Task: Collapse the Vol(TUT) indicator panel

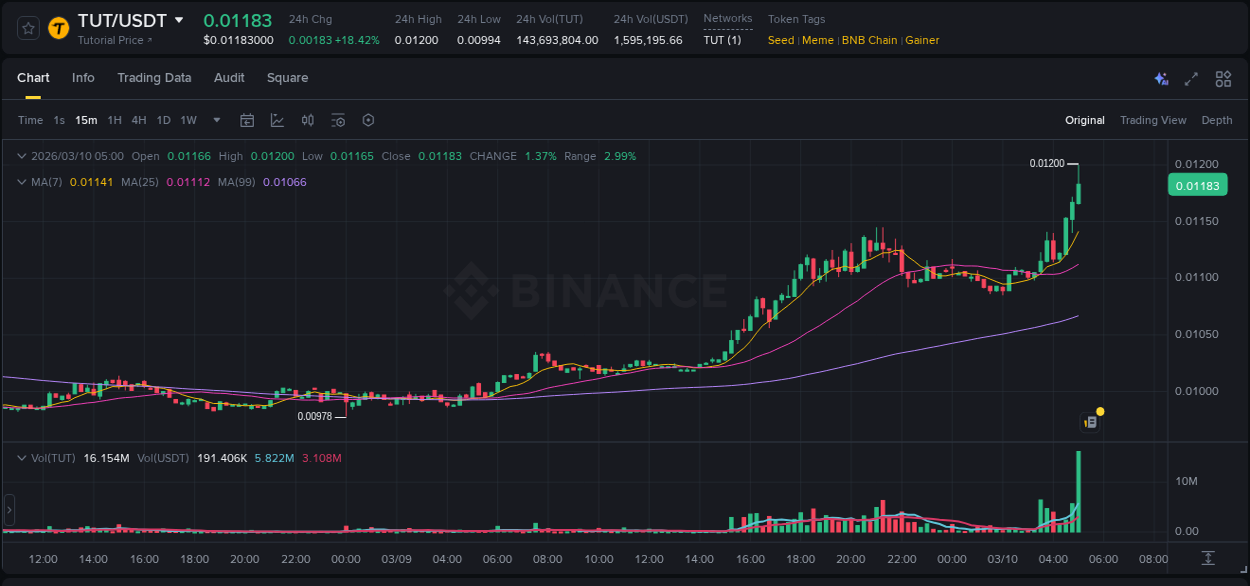Action: [x=24, y=457]
